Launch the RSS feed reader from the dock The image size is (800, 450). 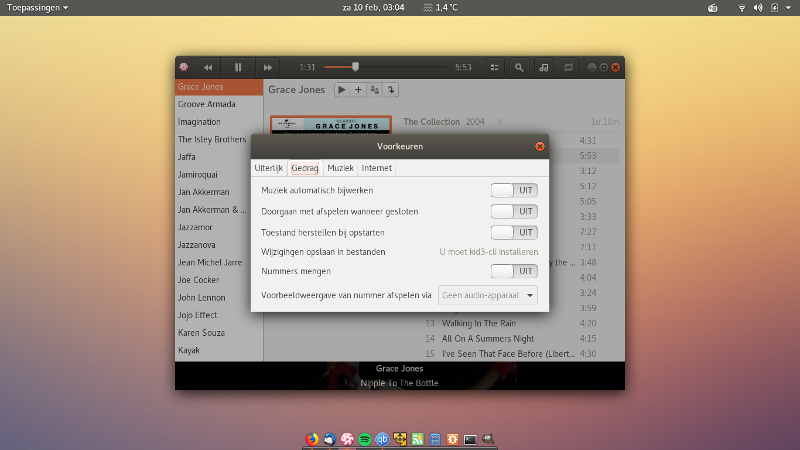coord(417,439)
